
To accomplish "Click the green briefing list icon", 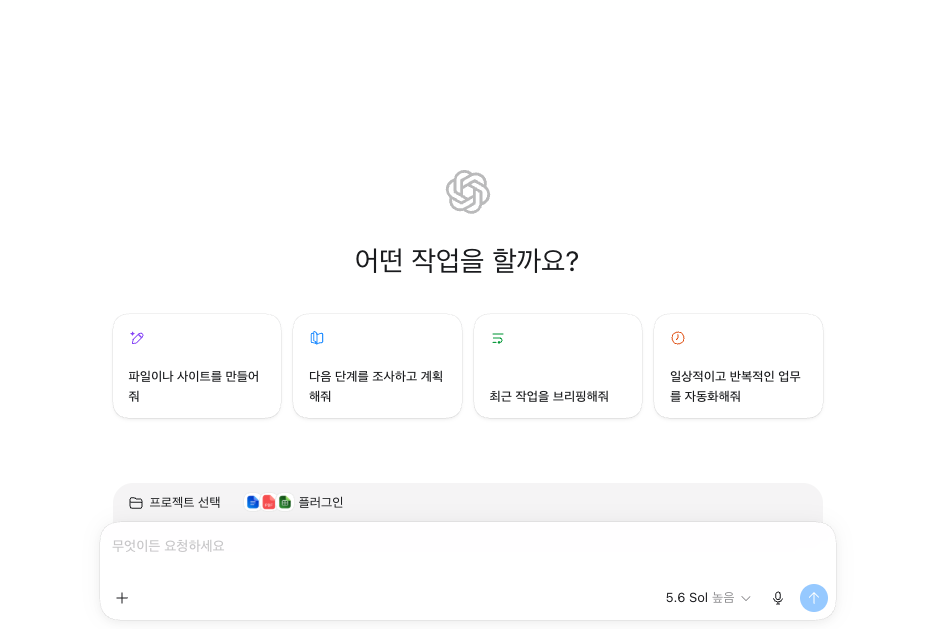I will pyautogui.click(x=498, y=338).
